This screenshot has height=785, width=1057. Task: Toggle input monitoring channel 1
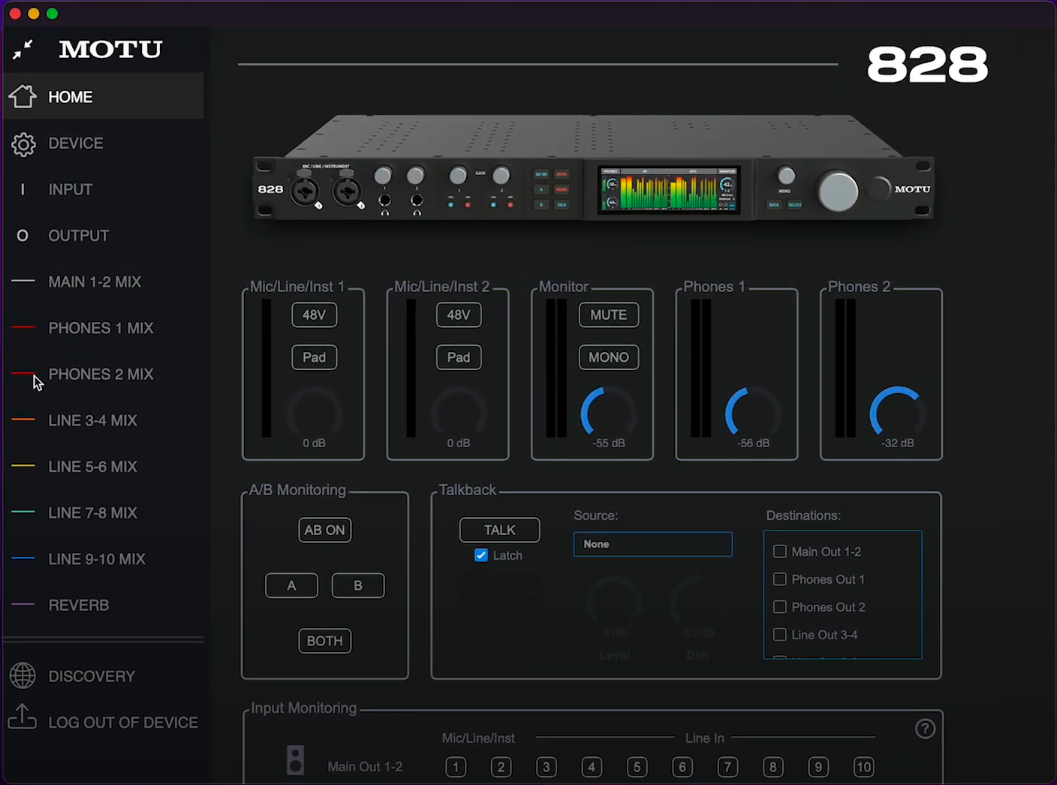click(x=456, y=767)
